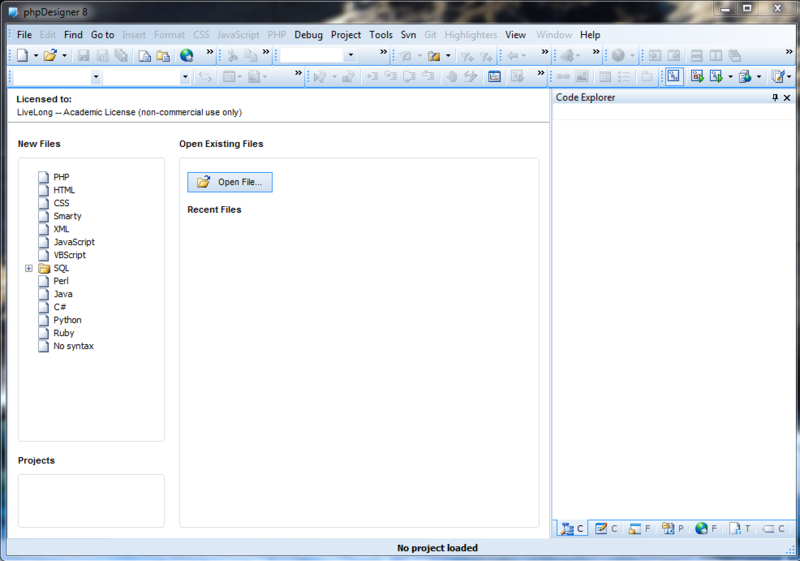Open the Project menu
Viewport: 800px width, 561px height.
tap(346, 35)
